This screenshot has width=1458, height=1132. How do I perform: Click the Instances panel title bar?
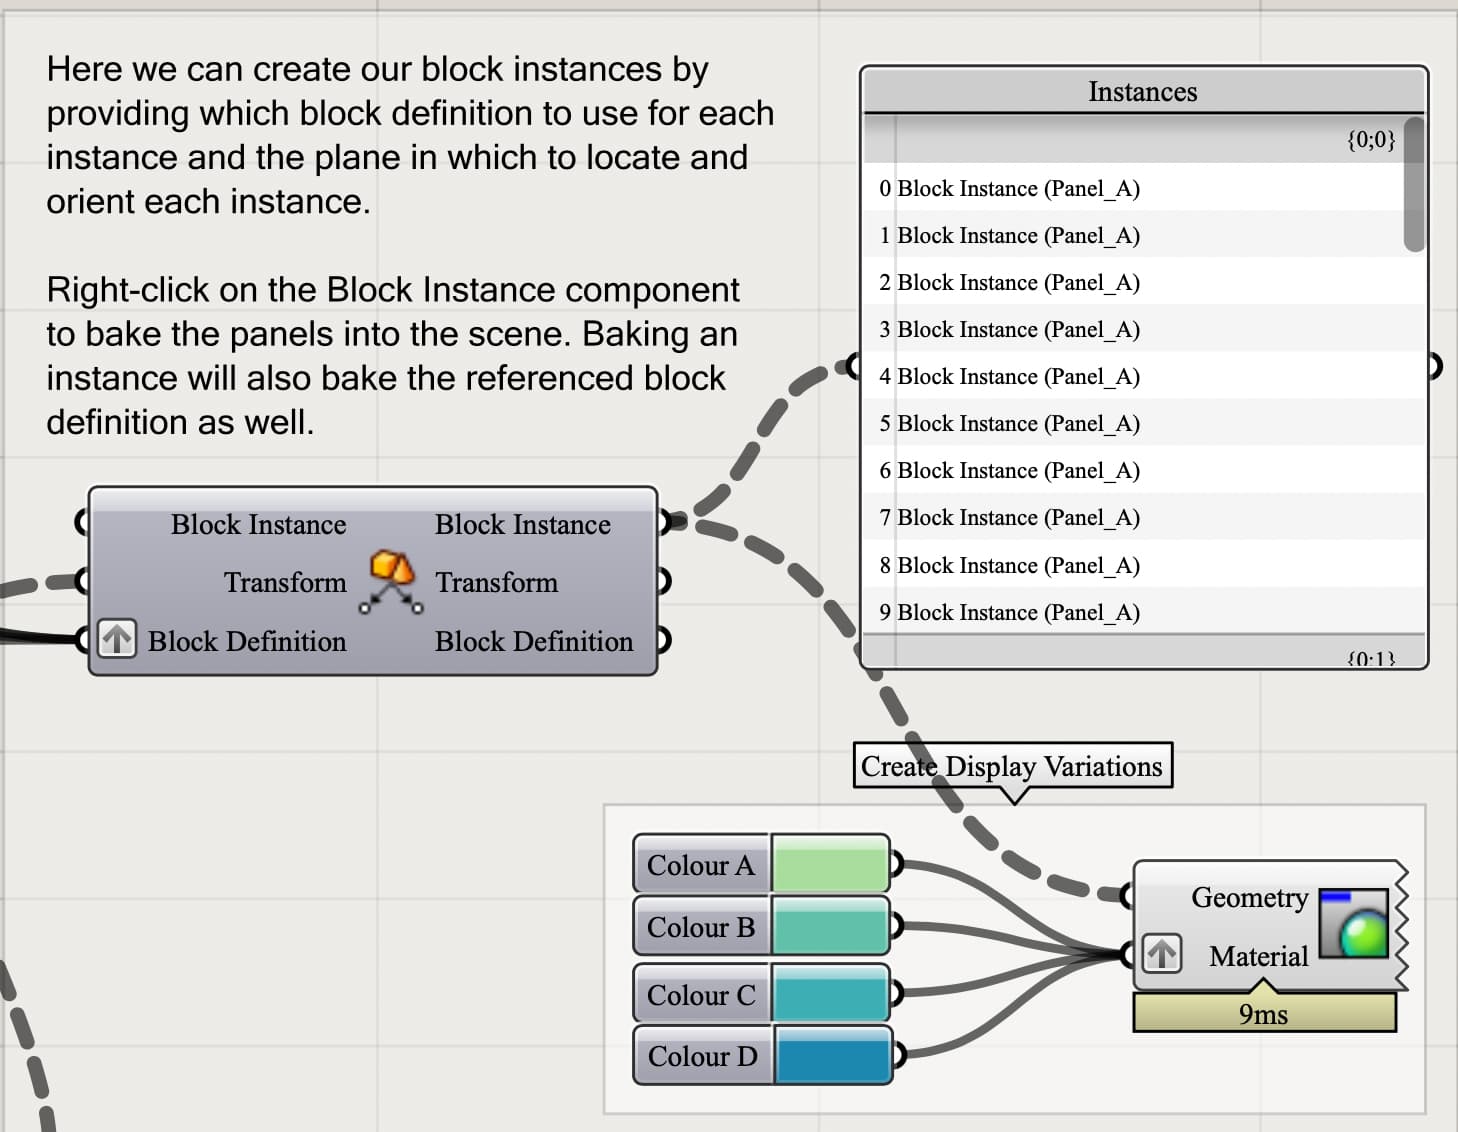(1142, 91)
